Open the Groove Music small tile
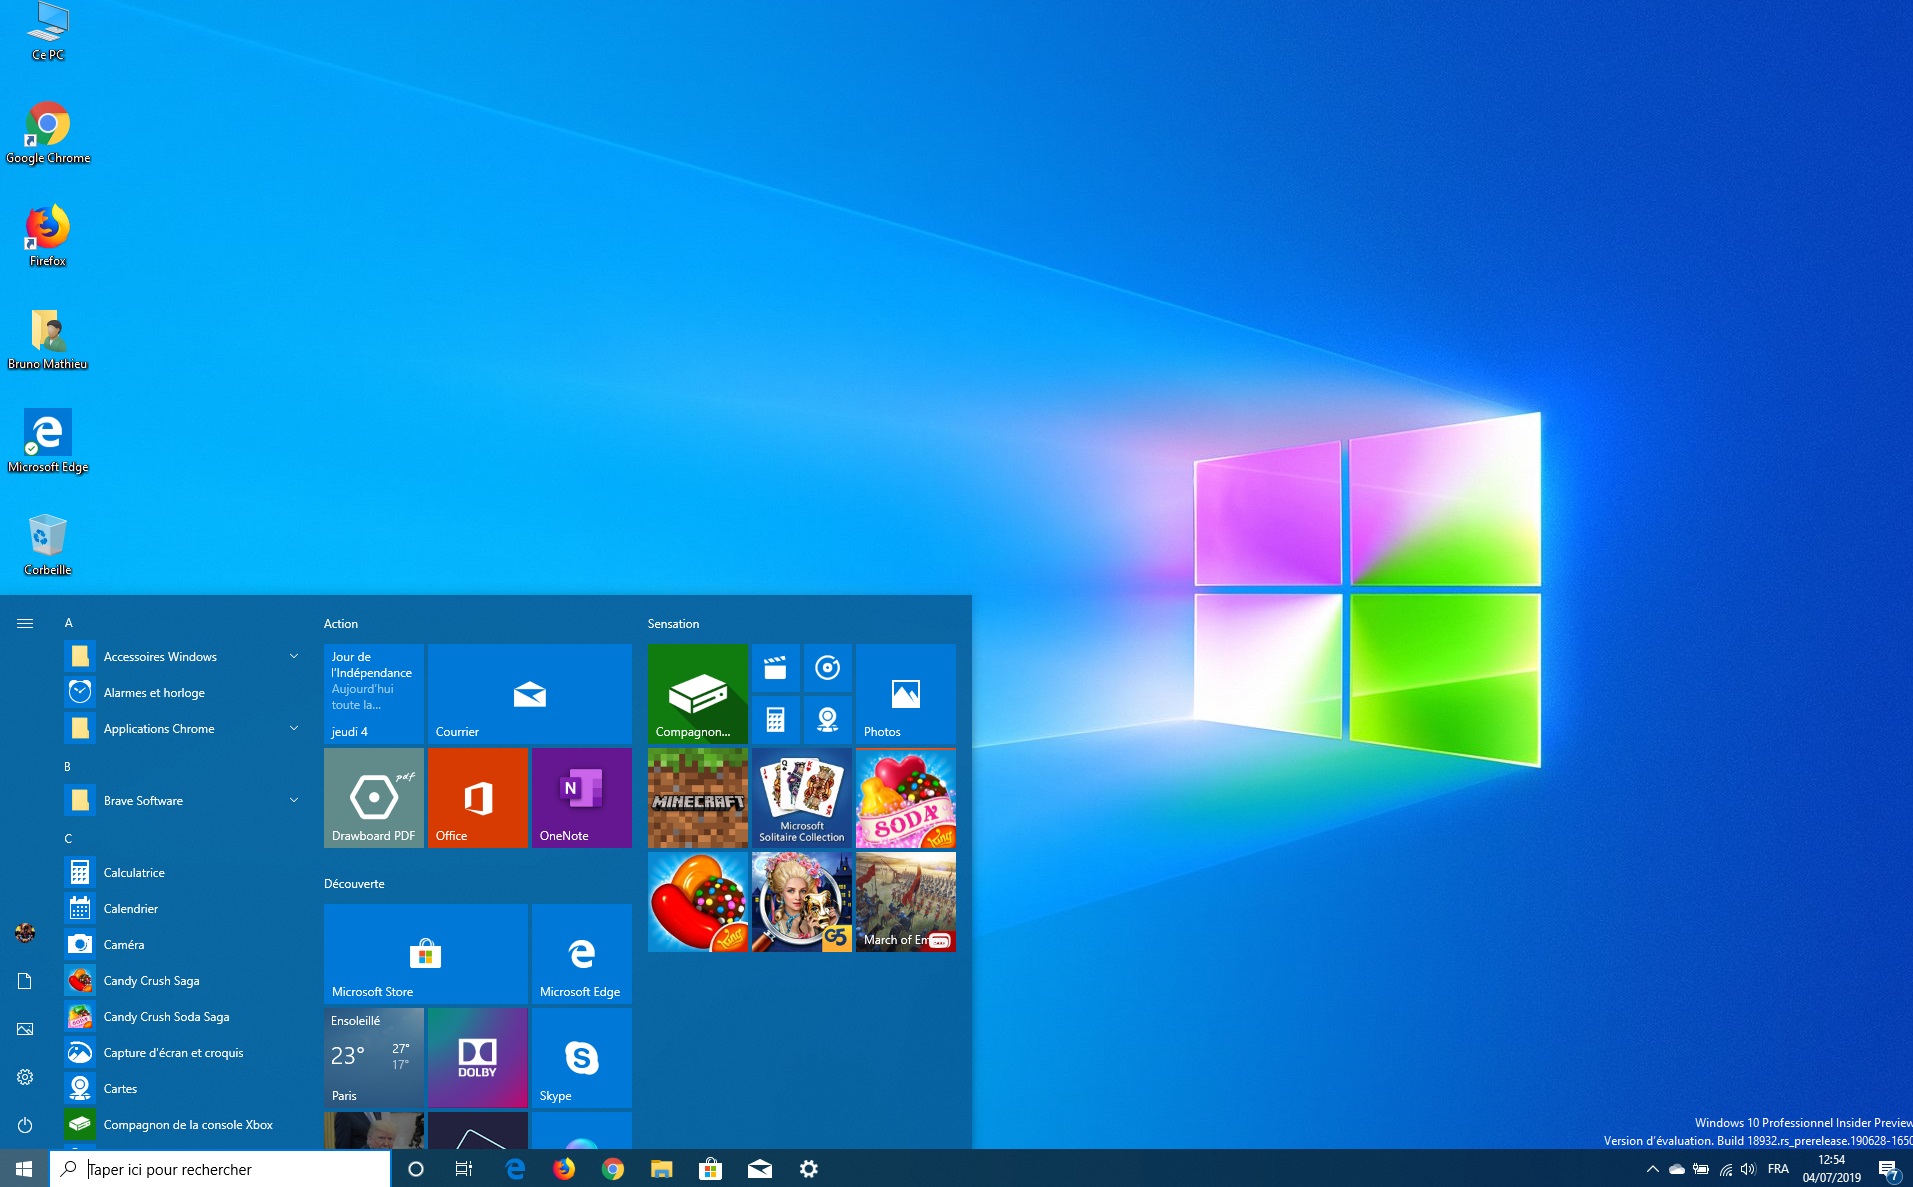 [828, 668]
